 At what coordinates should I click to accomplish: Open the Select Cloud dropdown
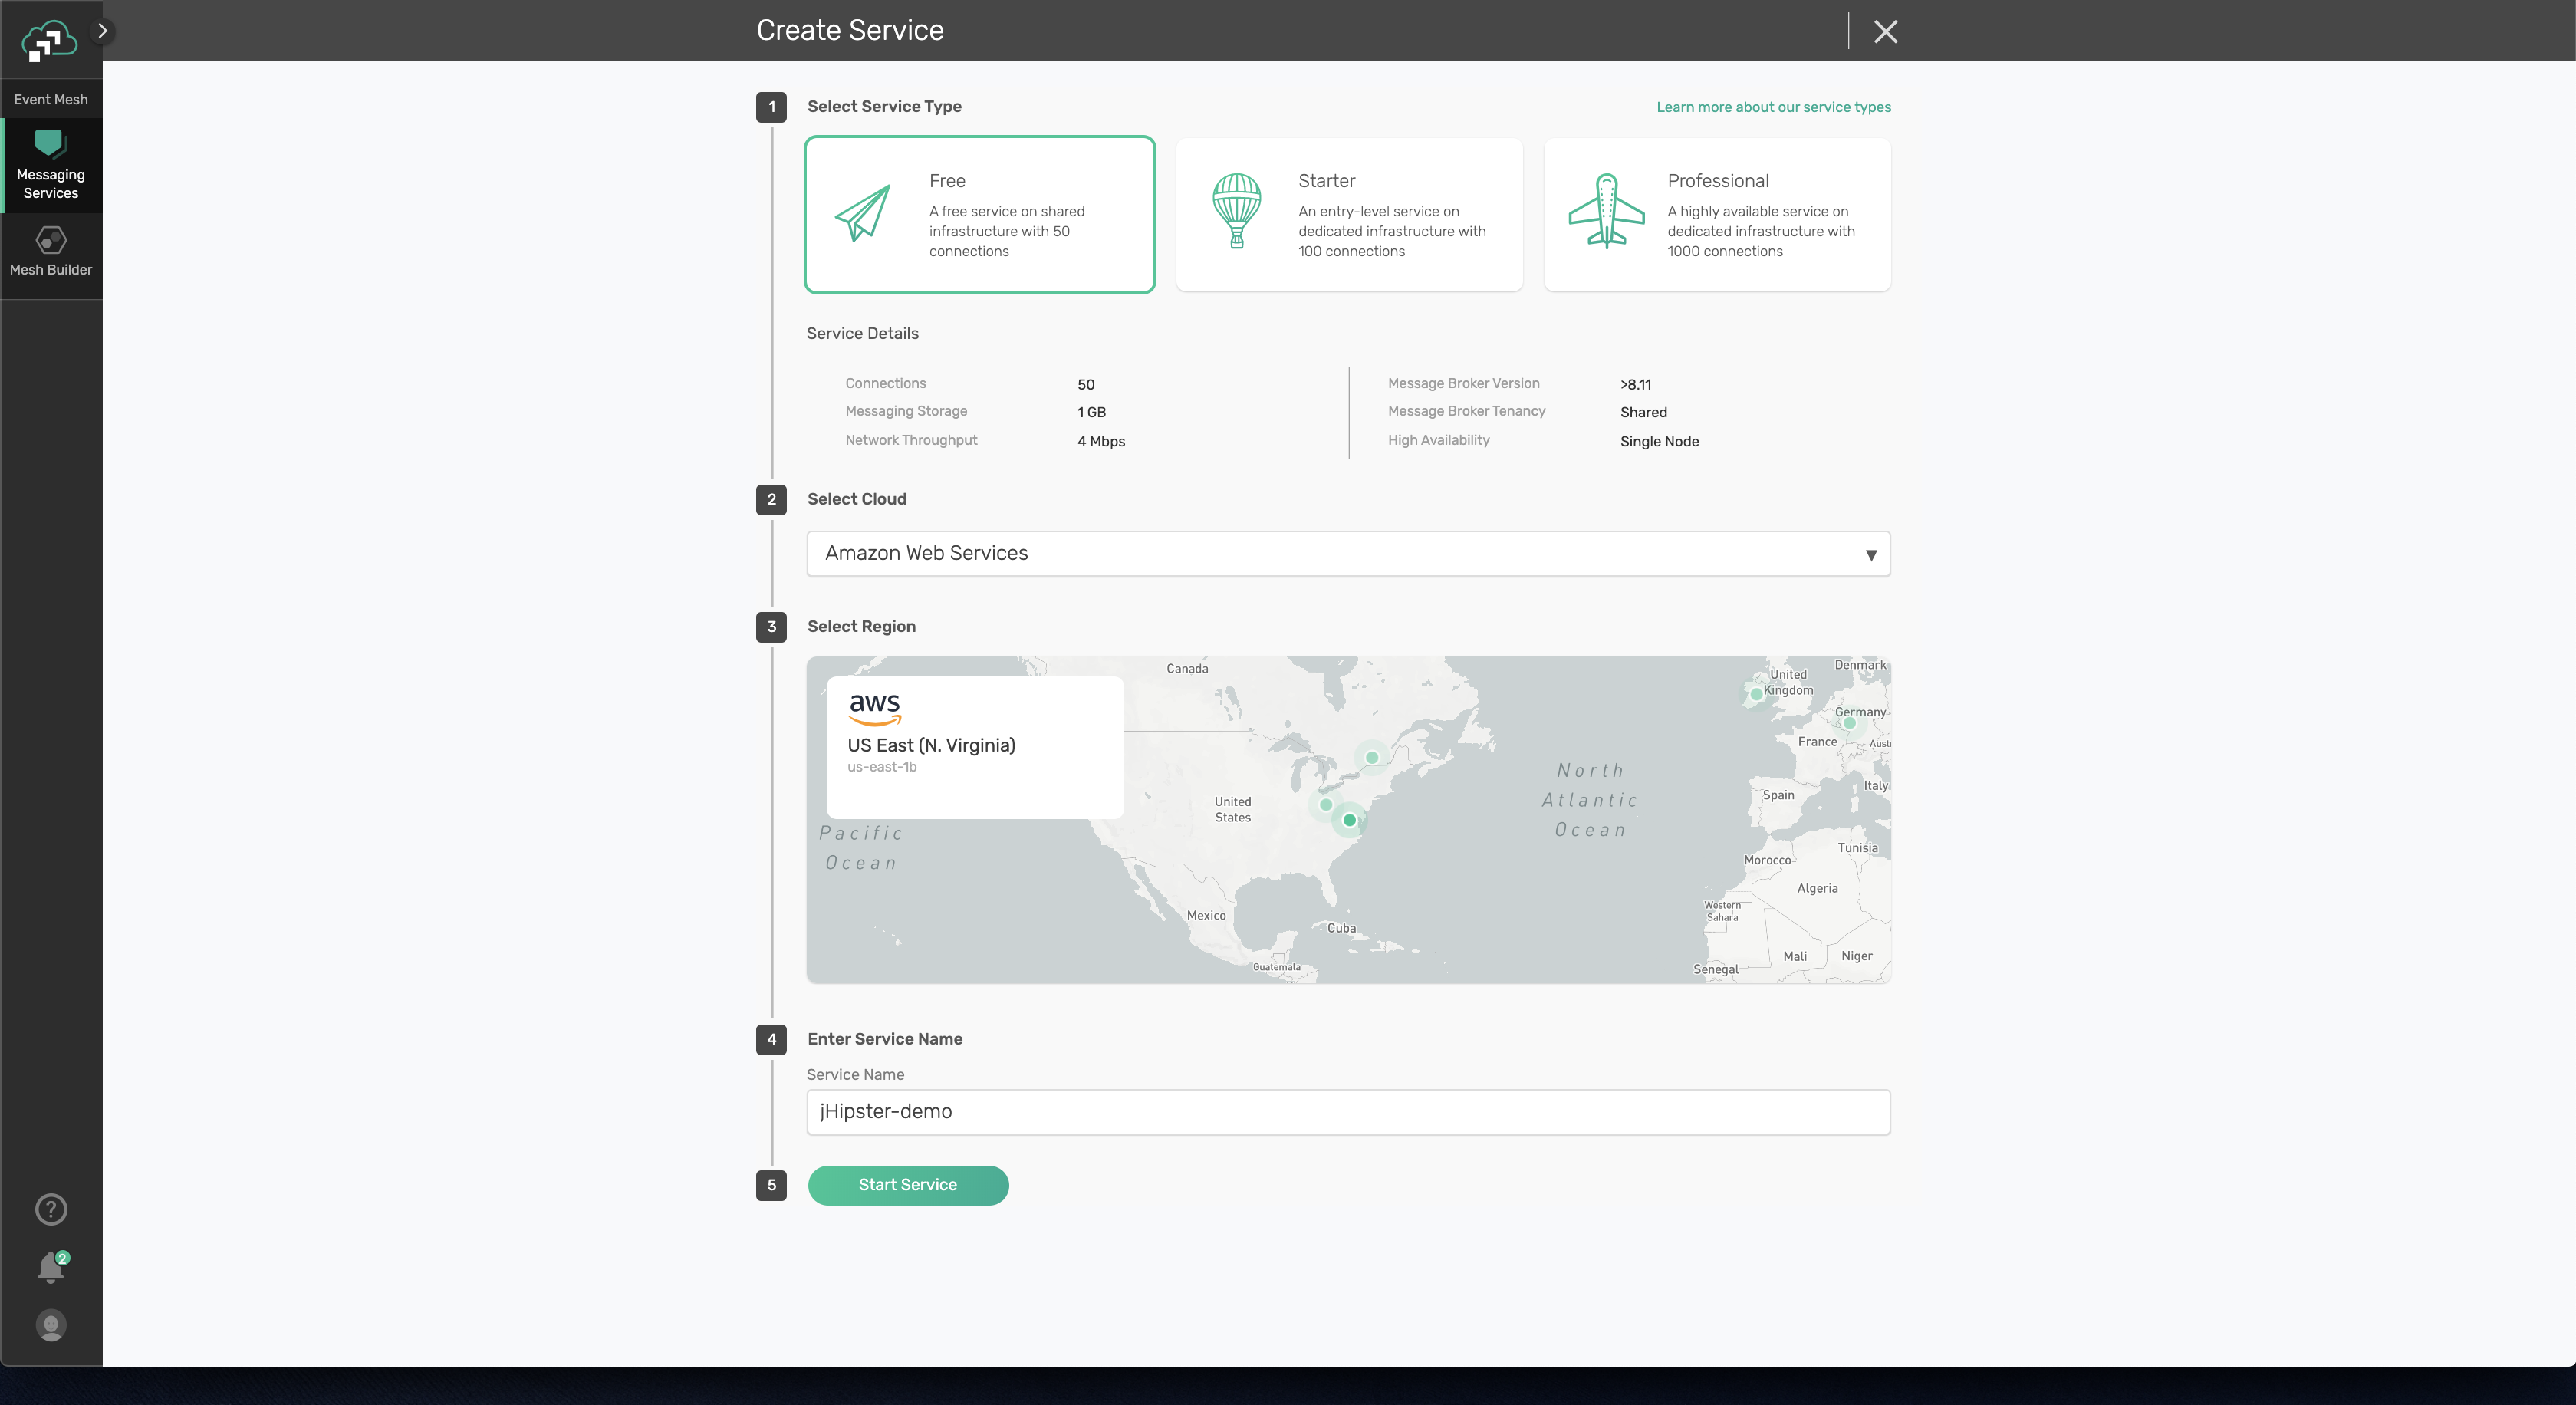tap(1348, 553)
